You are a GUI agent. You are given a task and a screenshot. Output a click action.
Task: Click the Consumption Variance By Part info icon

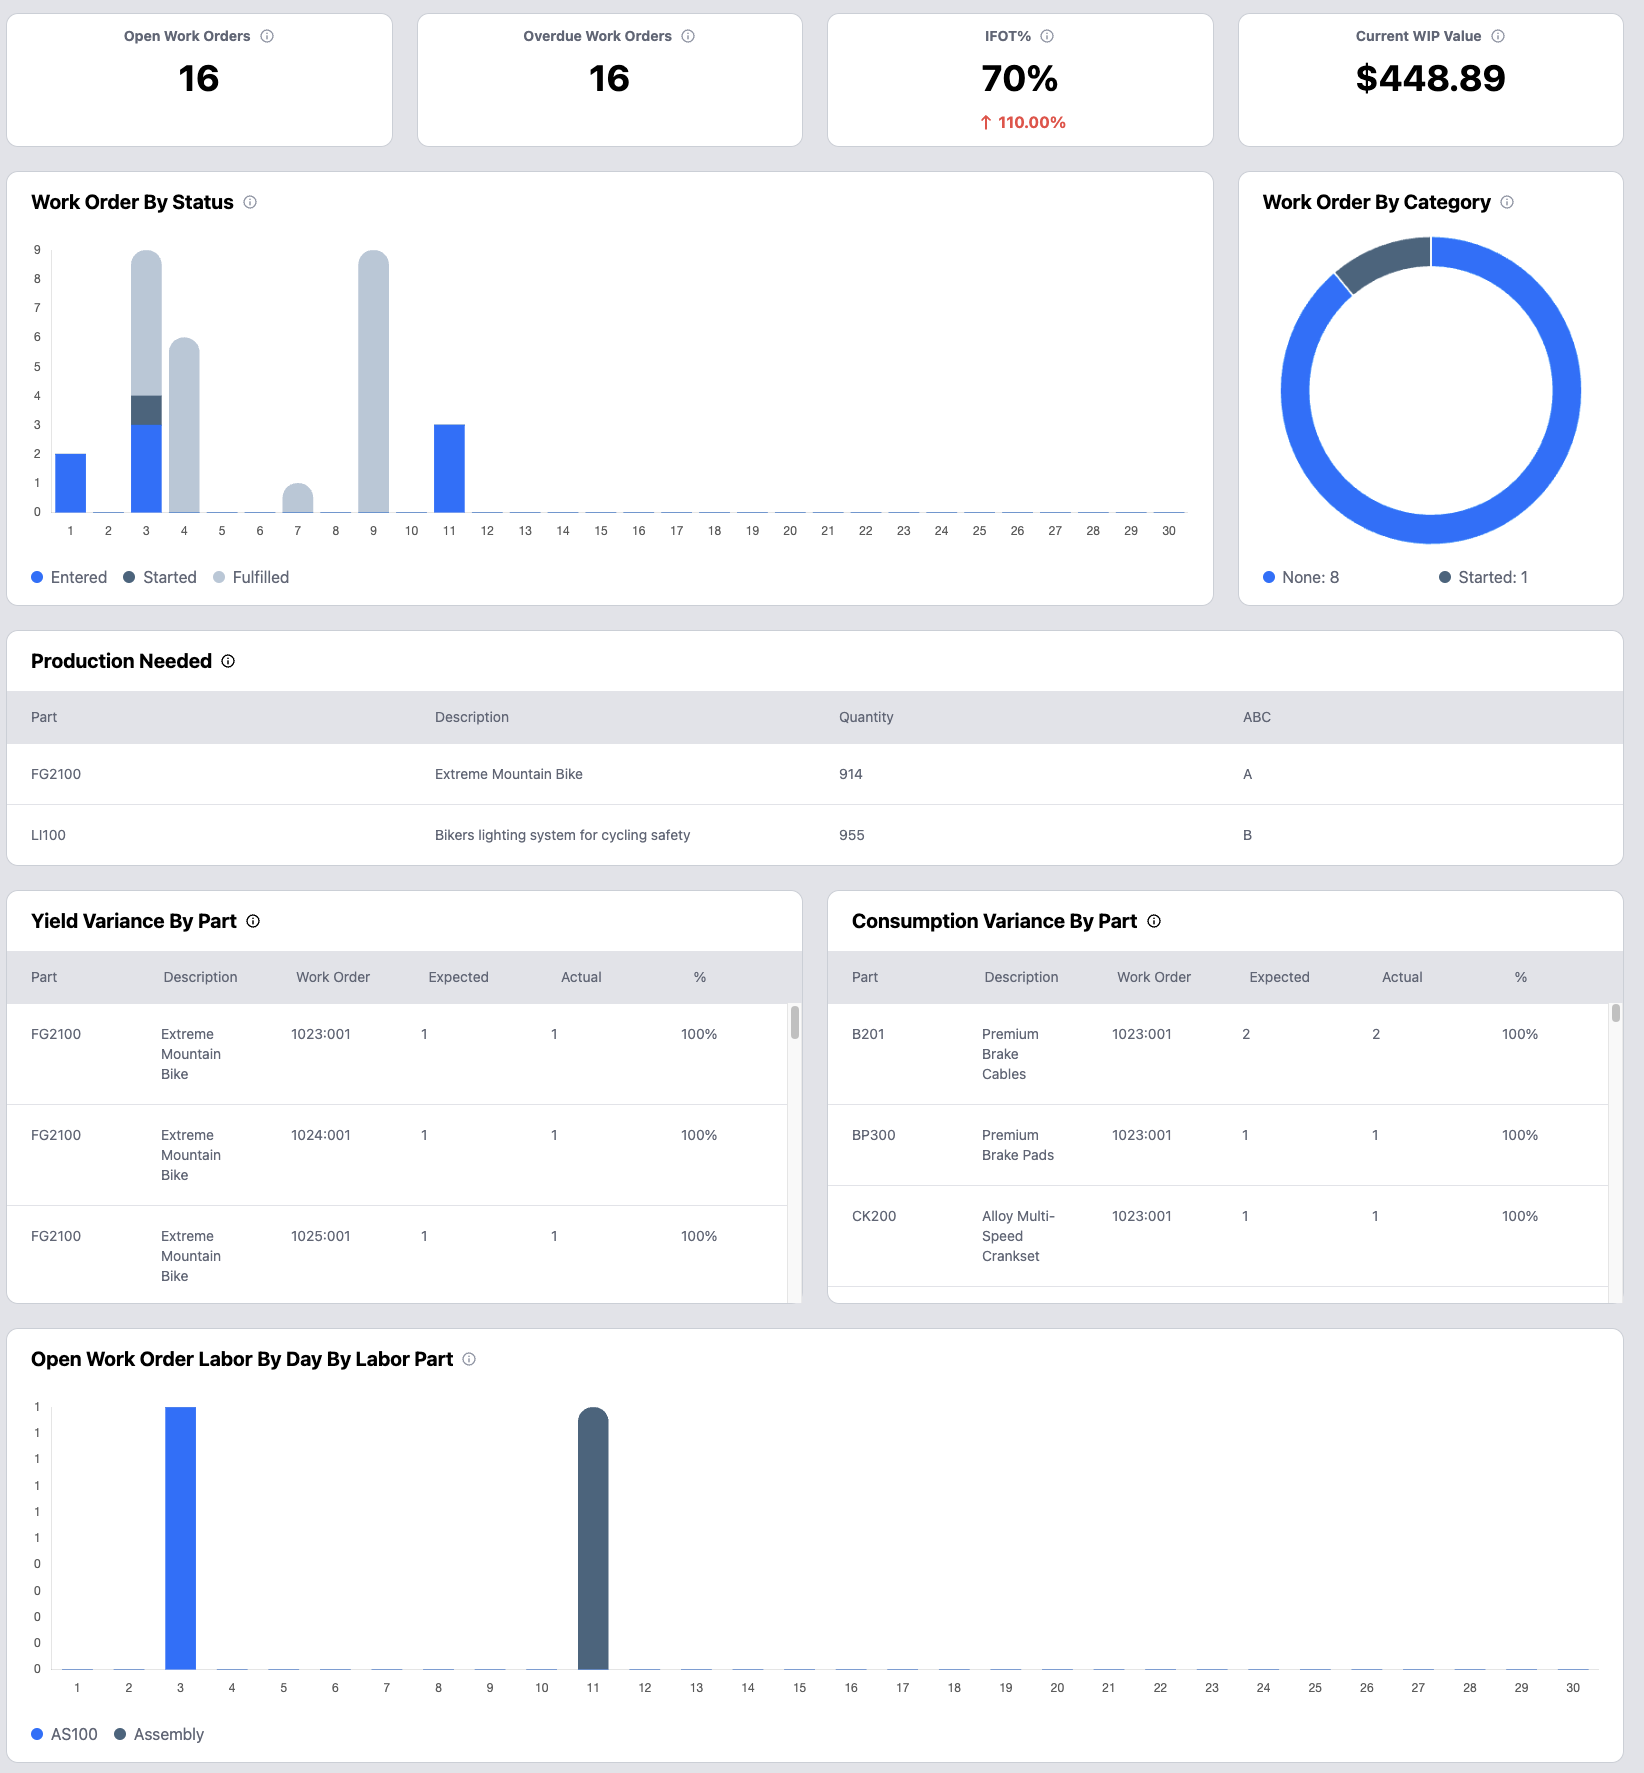(x=1155, y=921)
